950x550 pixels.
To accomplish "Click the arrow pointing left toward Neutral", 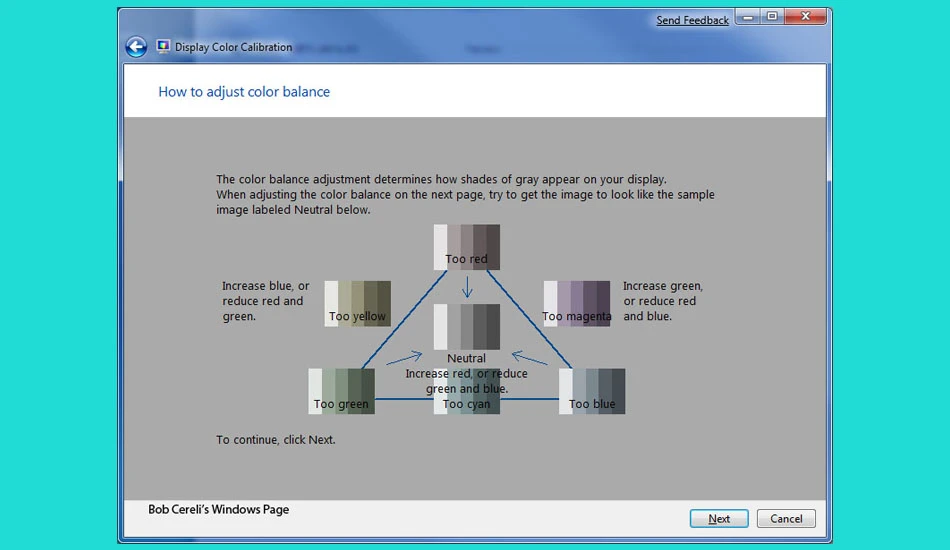I will (530, 357).
